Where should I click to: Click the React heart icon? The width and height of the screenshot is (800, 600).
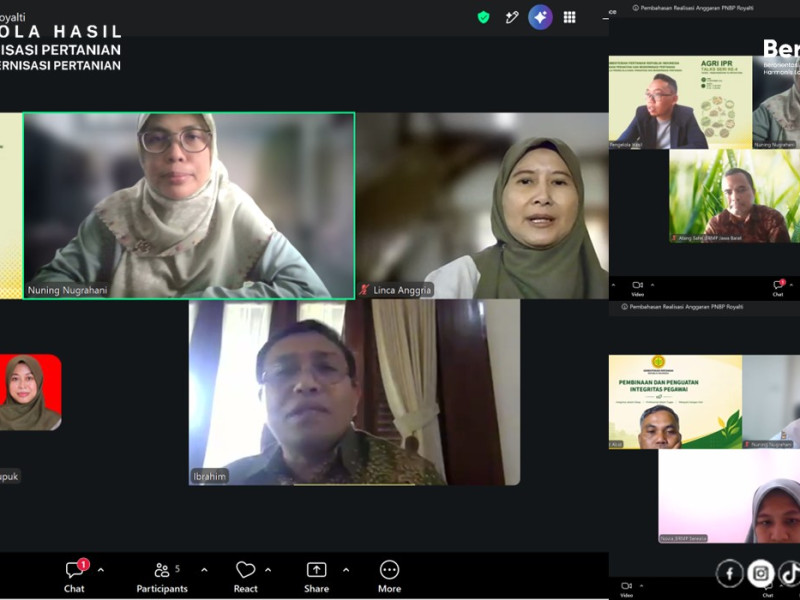(x=245, y=570)
